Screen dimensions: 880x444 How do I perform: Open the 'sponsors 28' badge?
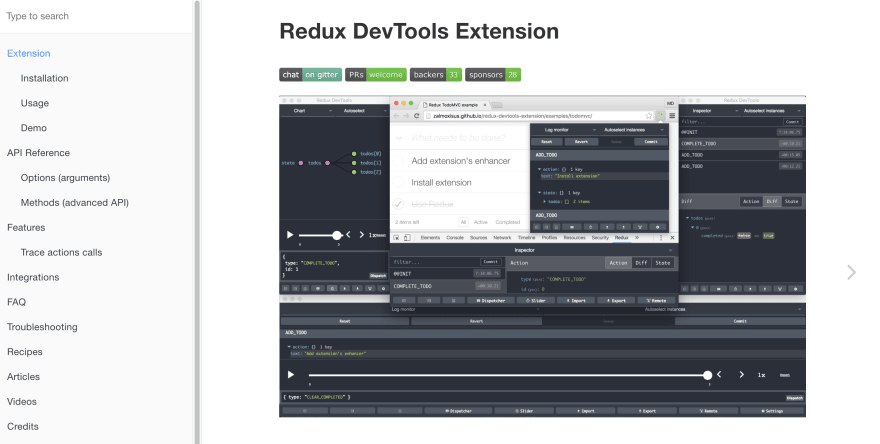(x=493, y=75)
